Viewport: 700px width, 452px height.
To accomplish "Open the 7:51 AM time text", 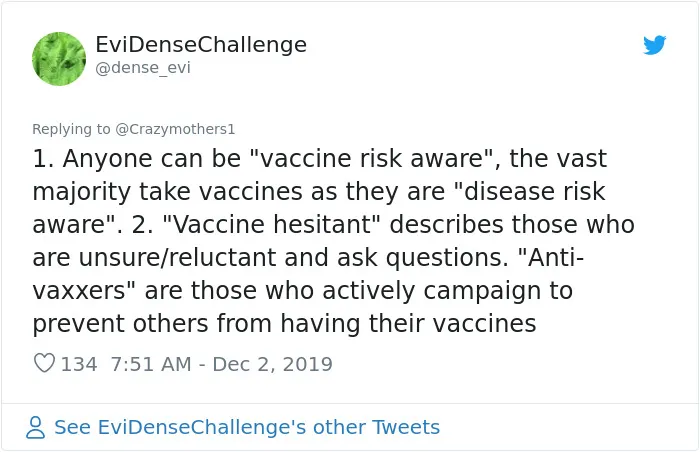I will tap(151, 364).
